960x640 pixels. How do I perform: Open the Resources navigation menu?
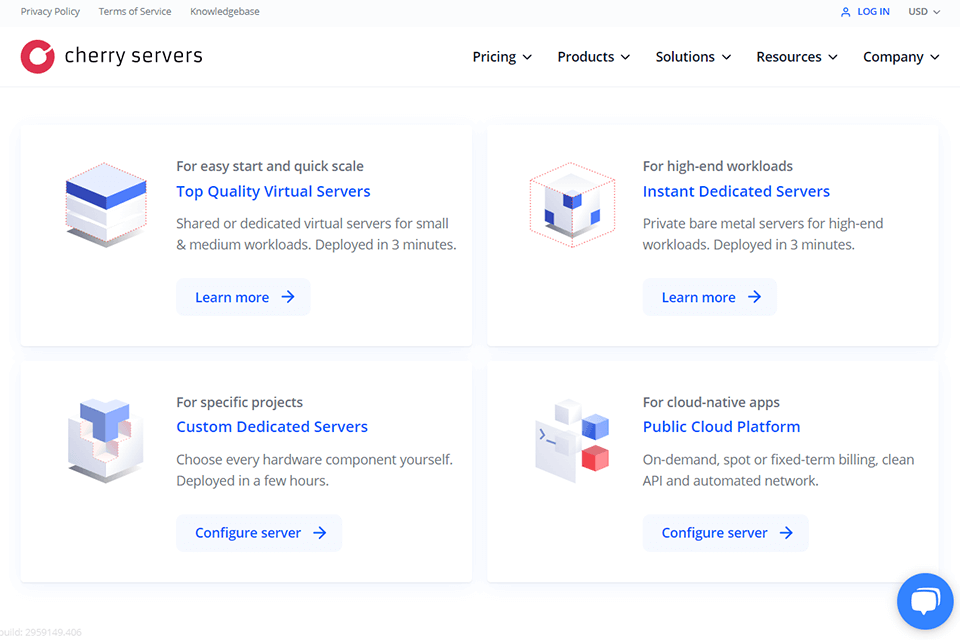797,57
